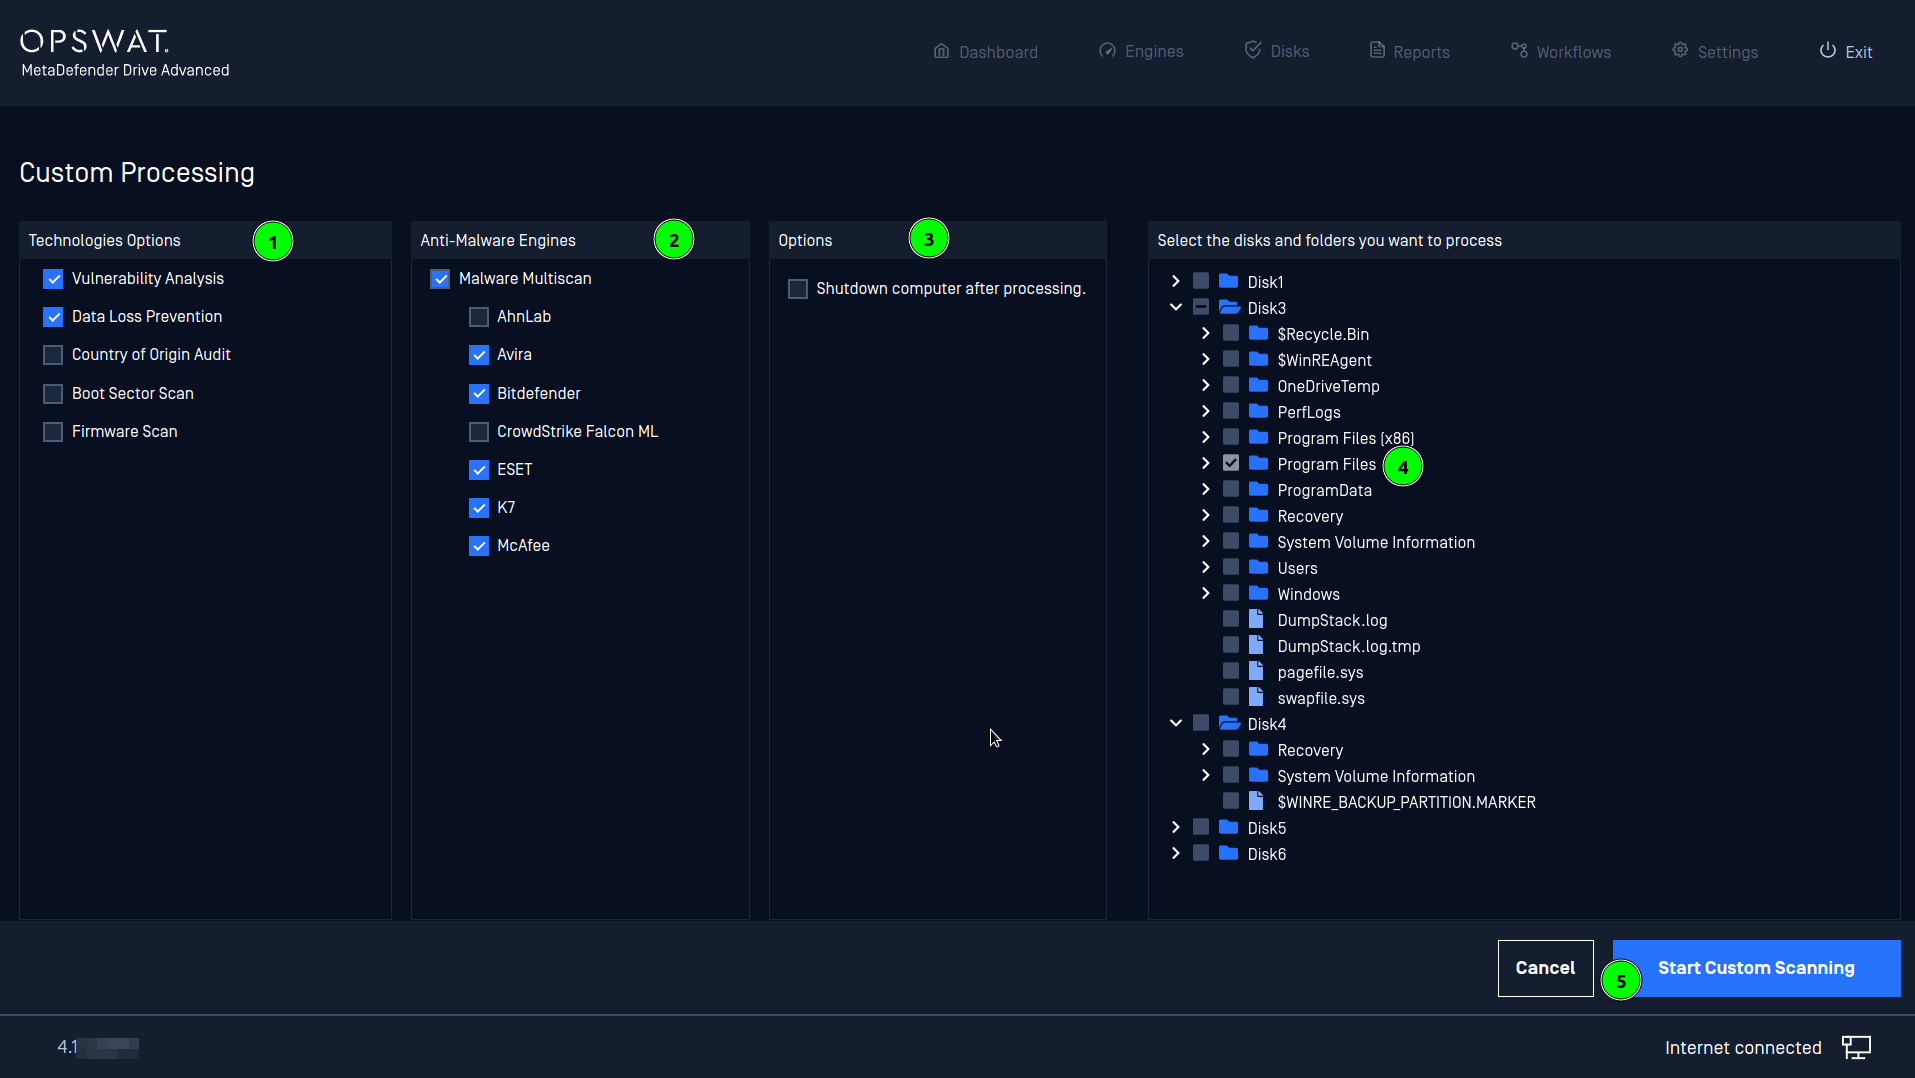Open the Disks section
Viewport: 1915px width, 1078px height.
click(1276, 51)
